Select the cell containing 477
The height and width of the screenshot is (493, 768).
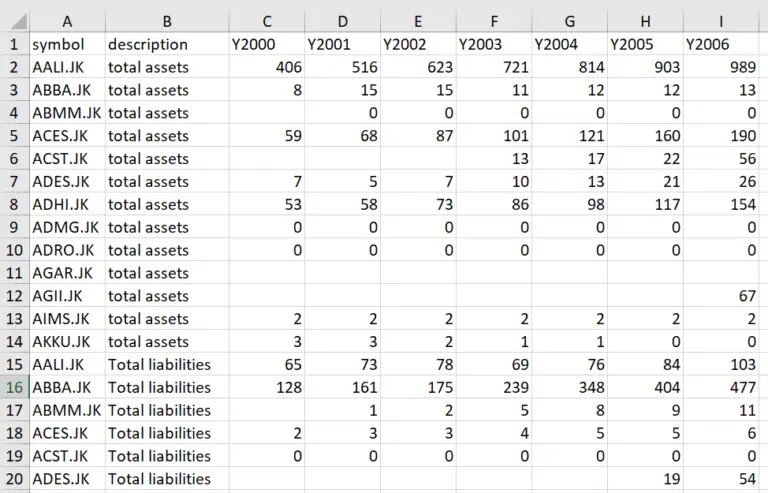tap(721, 387)
